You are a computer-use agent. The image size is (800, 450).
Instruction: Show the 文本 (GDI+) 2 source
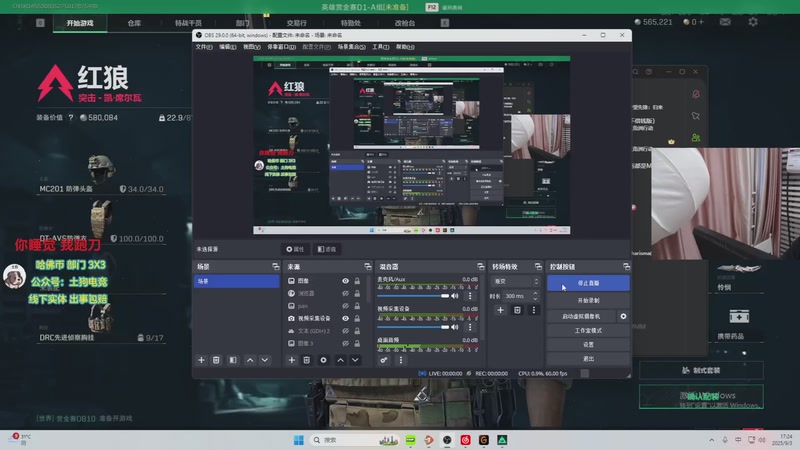click(345, 331)
